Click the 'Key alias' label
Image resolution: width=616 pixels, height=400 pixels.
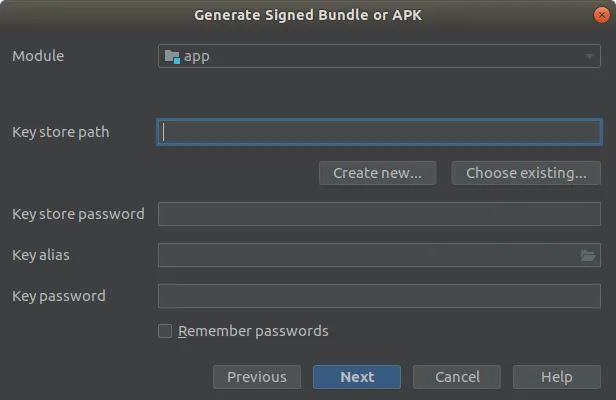click(x=41, y=255)
